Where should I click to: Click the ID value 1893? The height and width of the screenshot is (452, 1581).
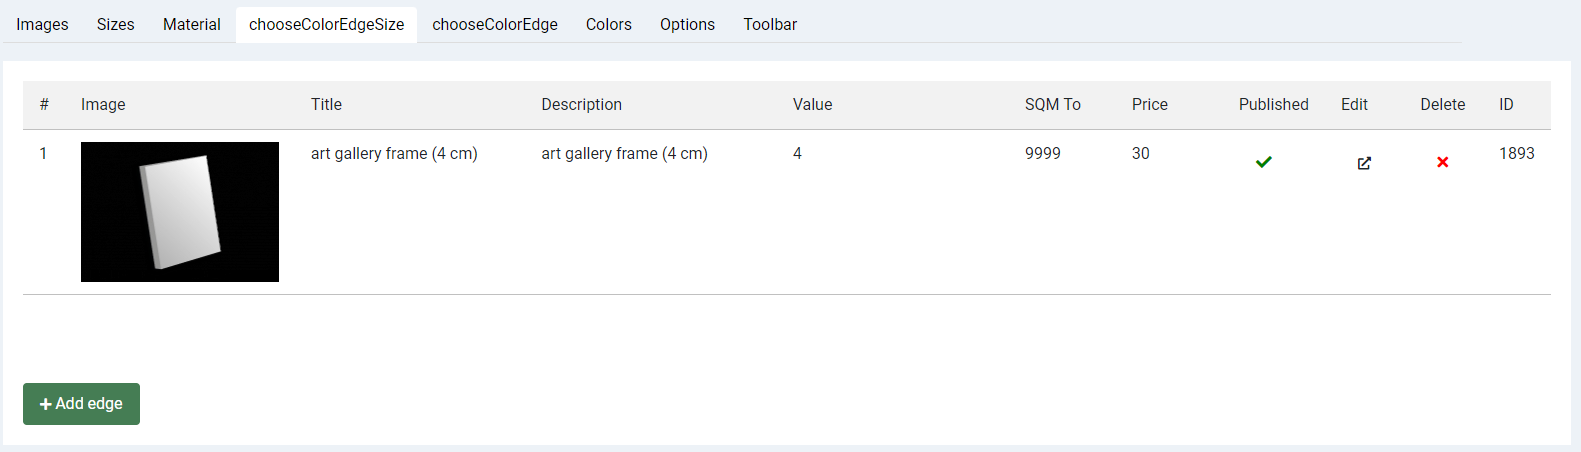1517,153
